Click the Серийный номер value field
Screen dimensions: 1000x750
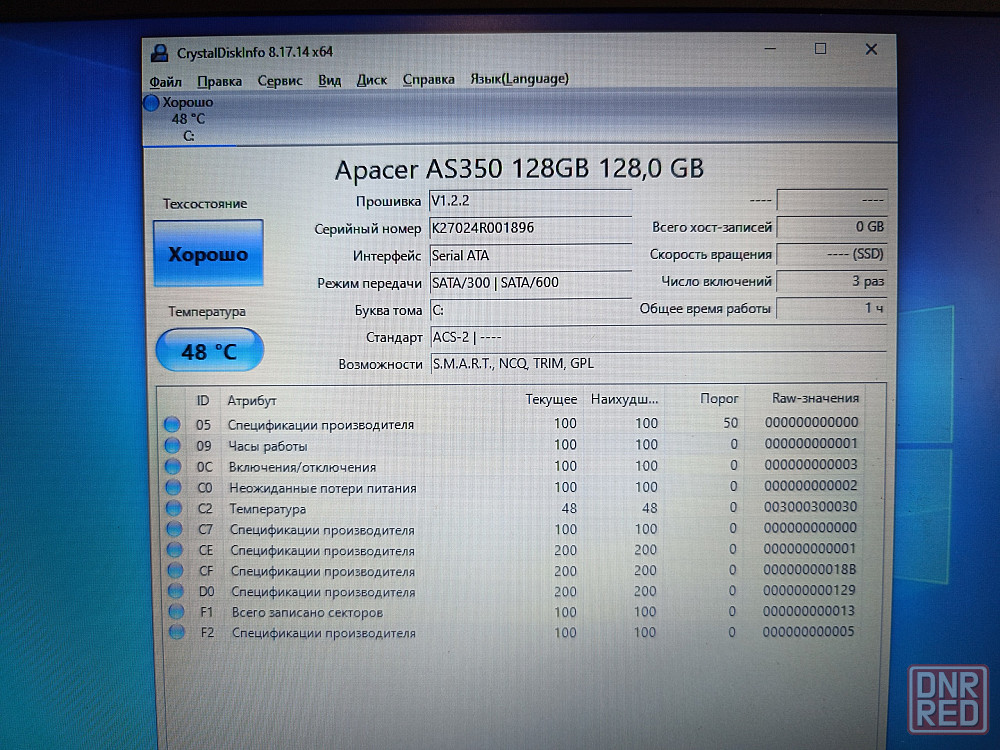[530, 228]
